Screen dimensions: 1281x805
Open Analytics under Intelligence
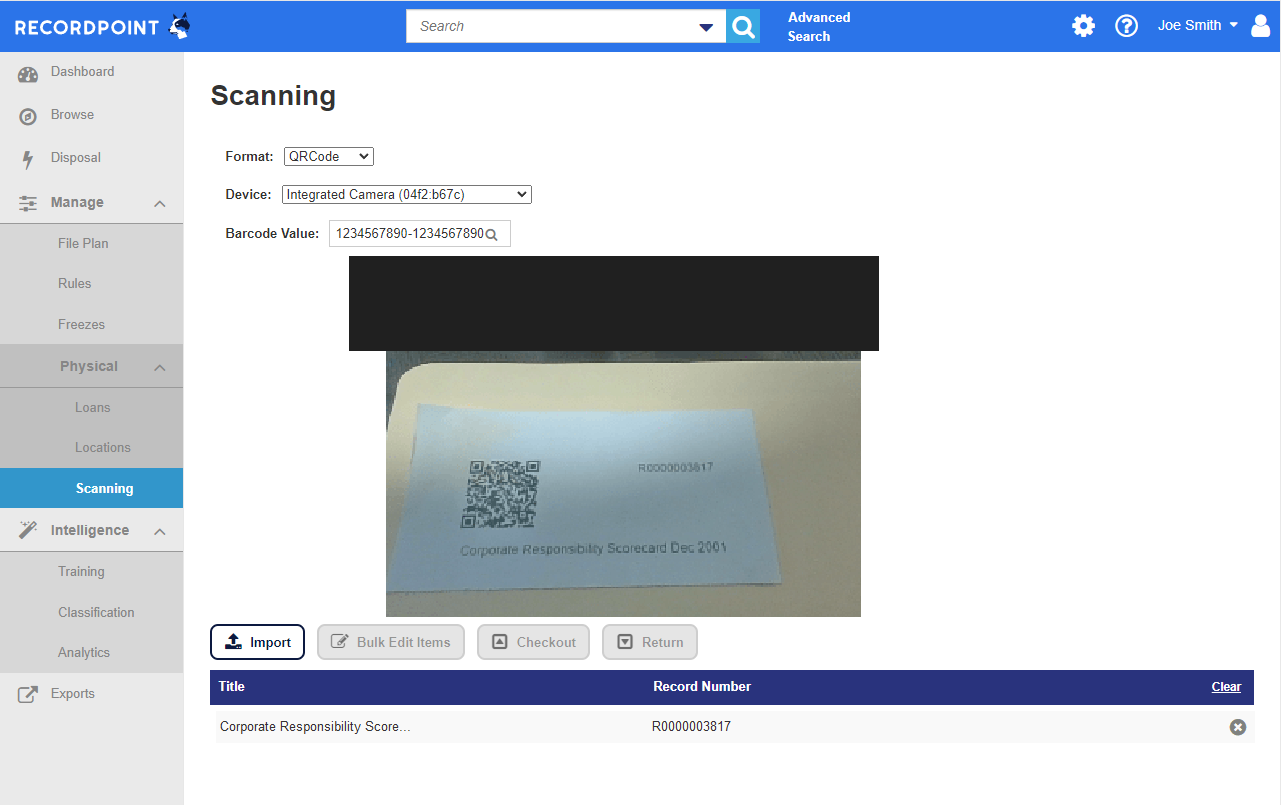coord(84,653)
